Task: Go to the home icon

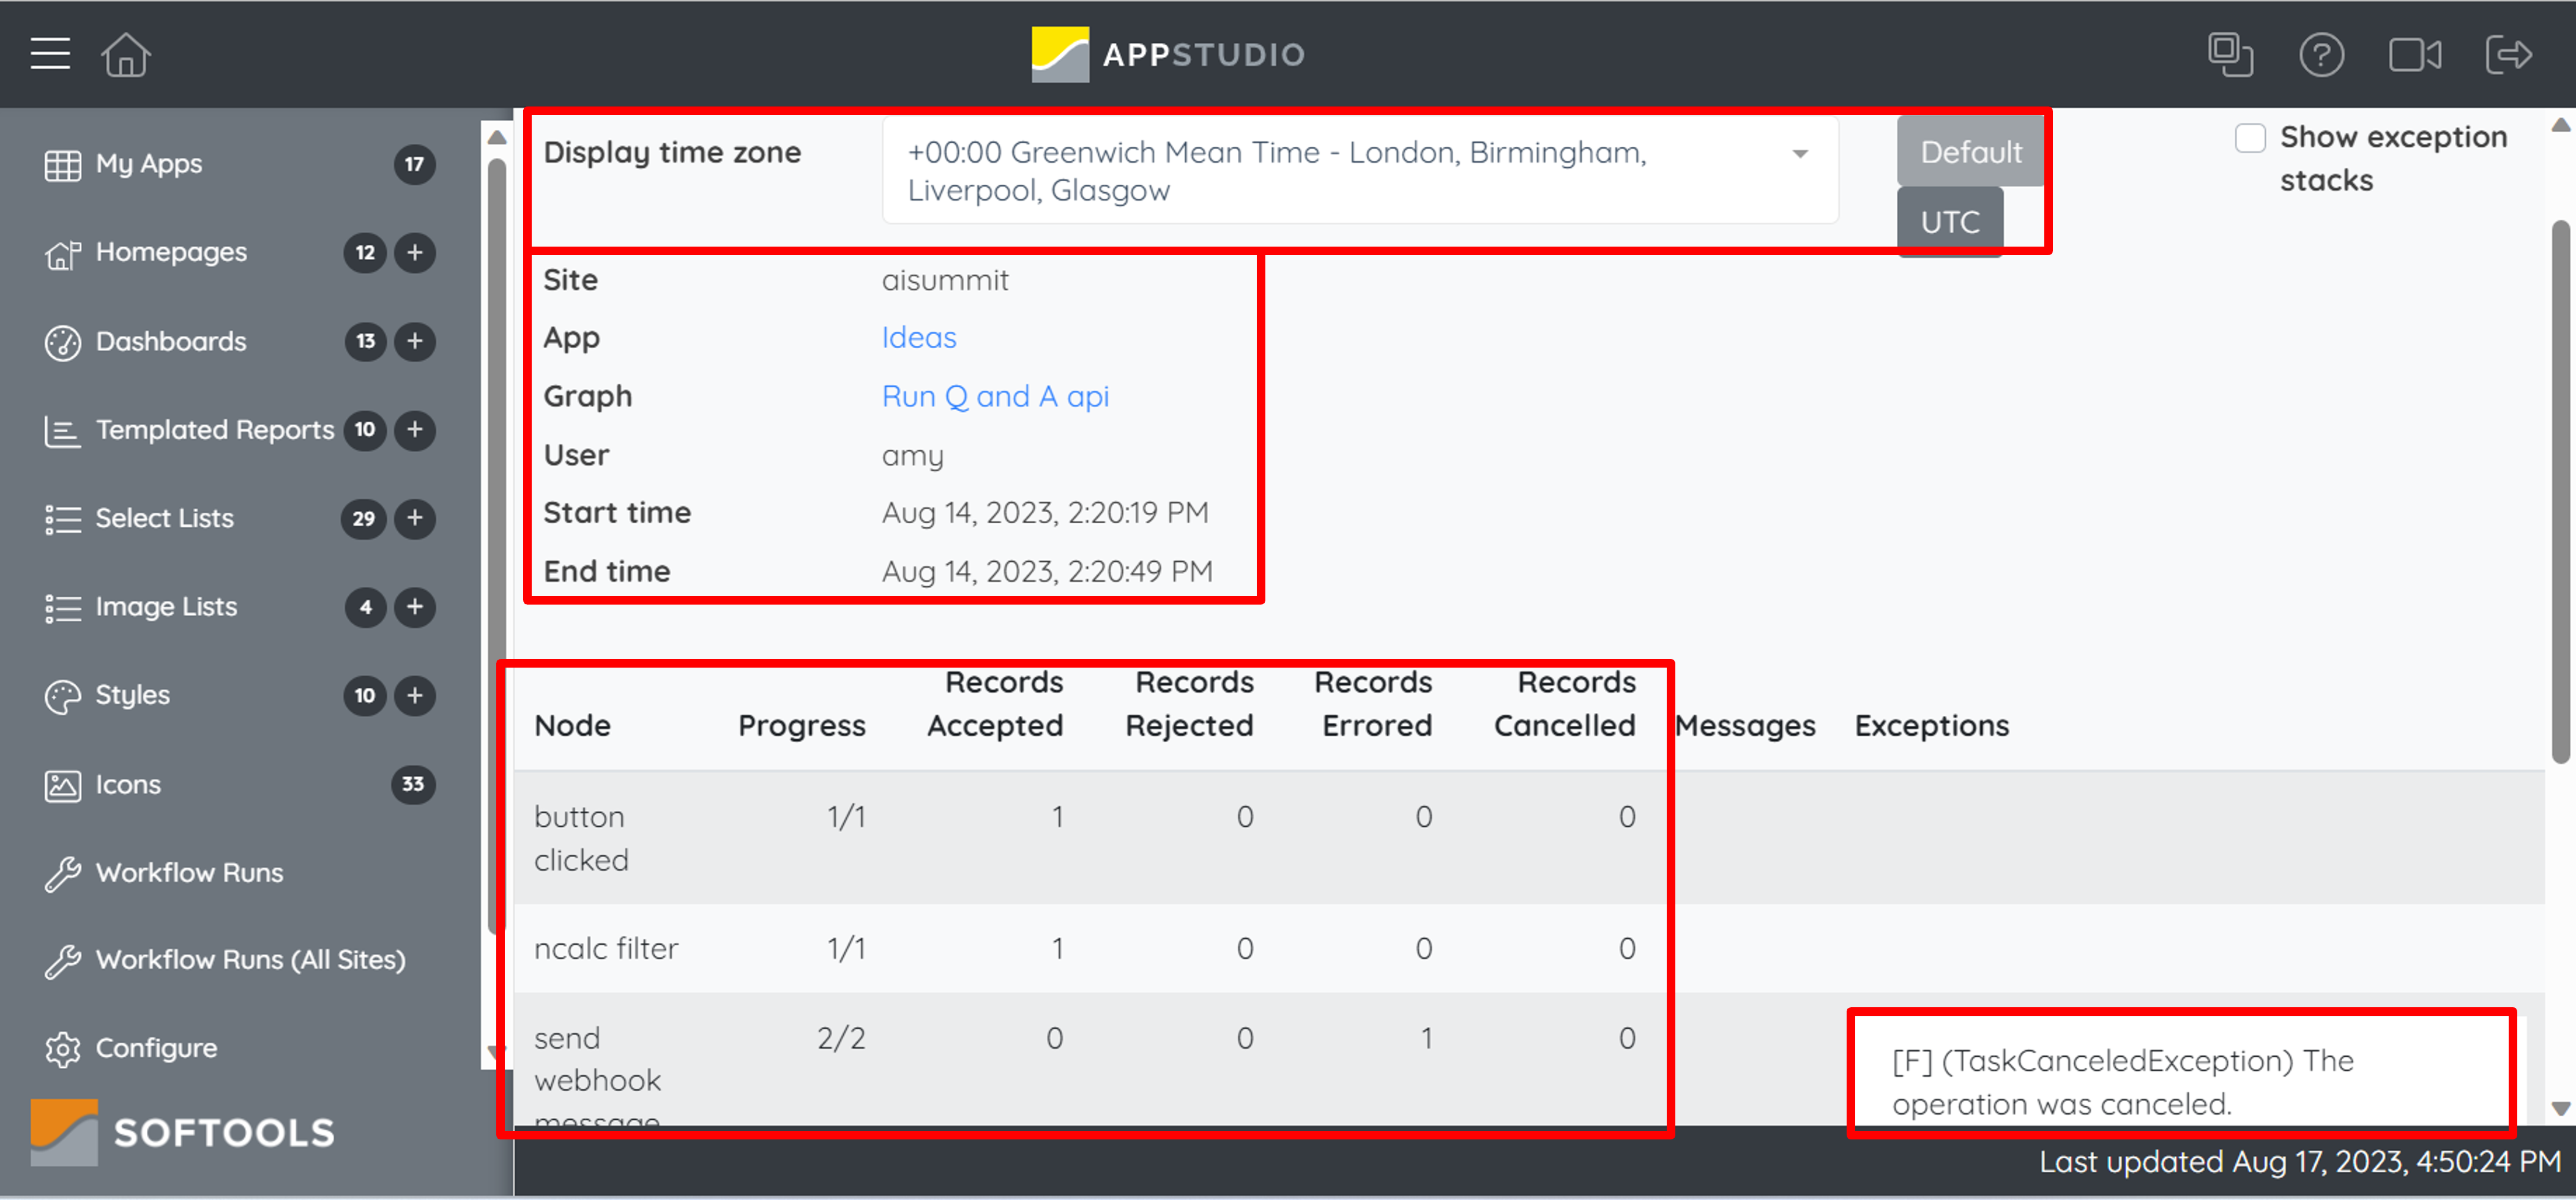Action: click(126, 54)
